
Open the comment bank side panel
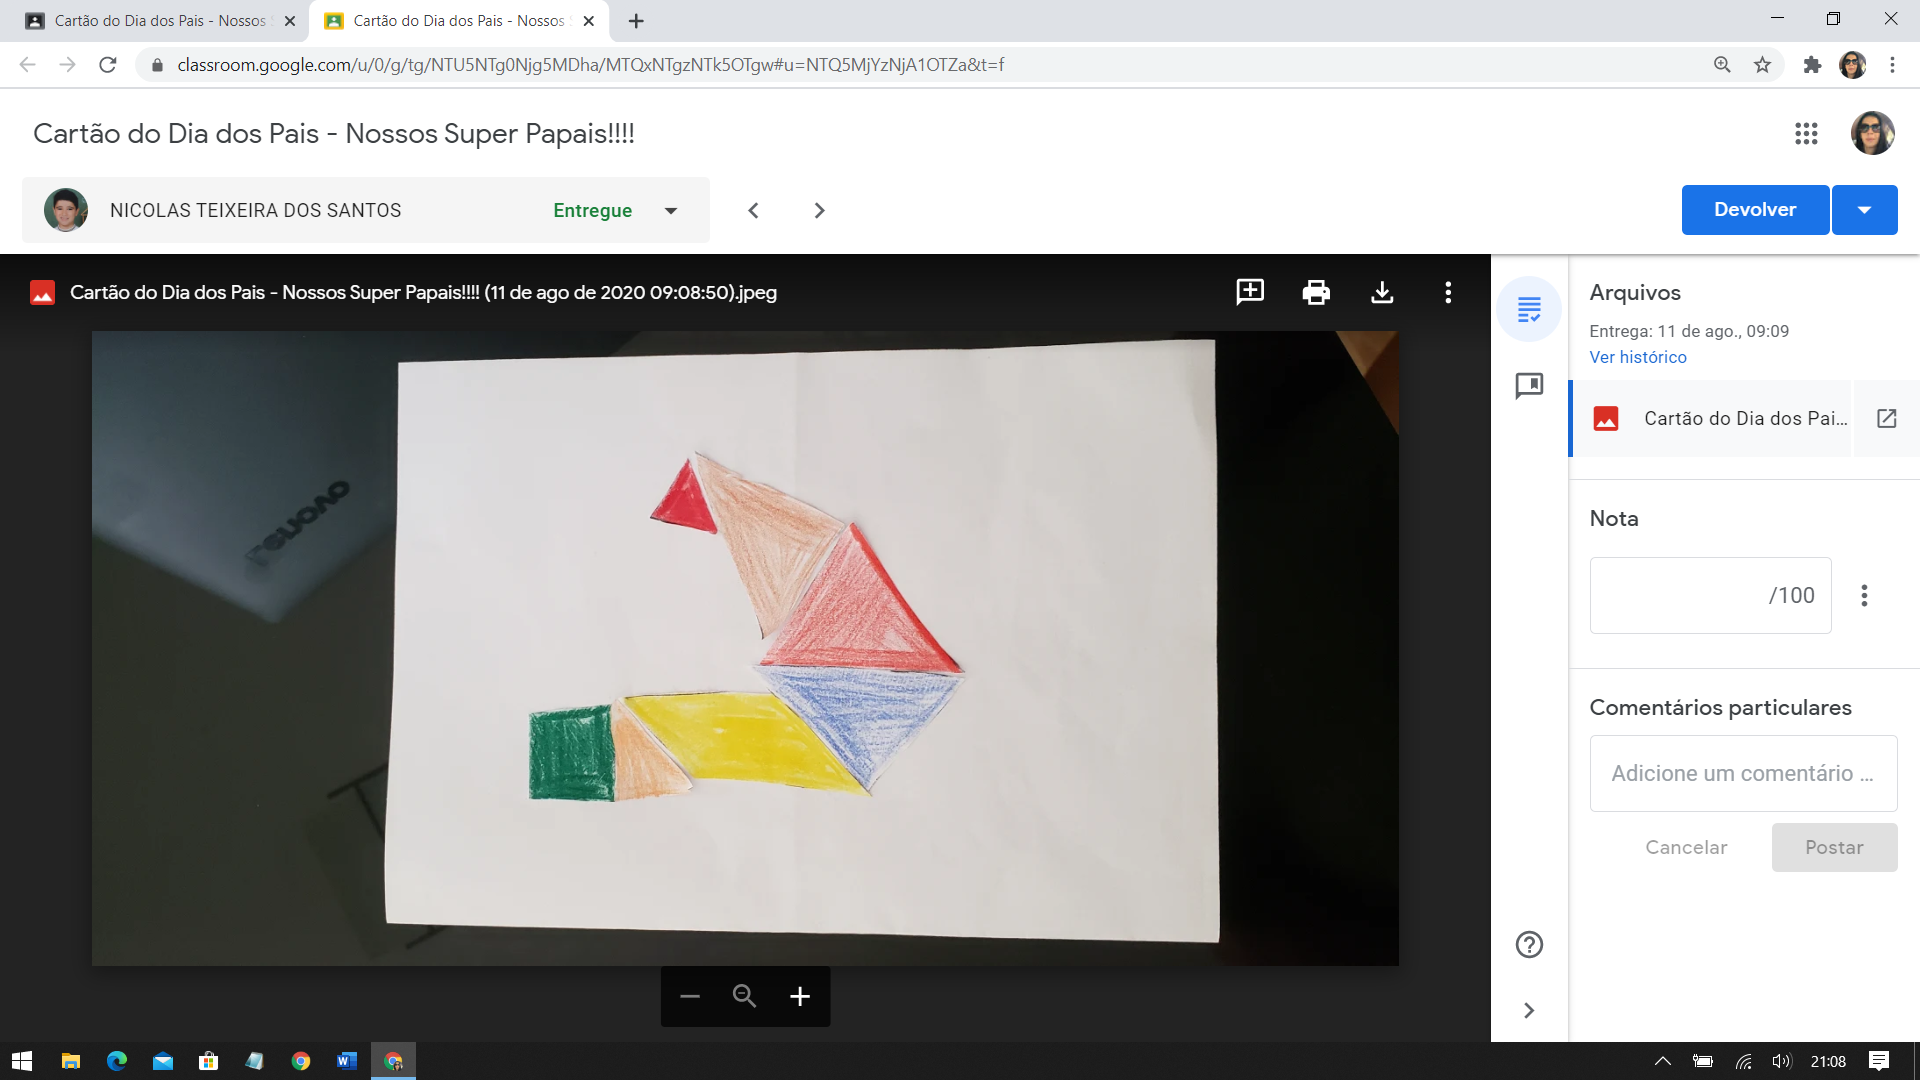[1529, 386]
